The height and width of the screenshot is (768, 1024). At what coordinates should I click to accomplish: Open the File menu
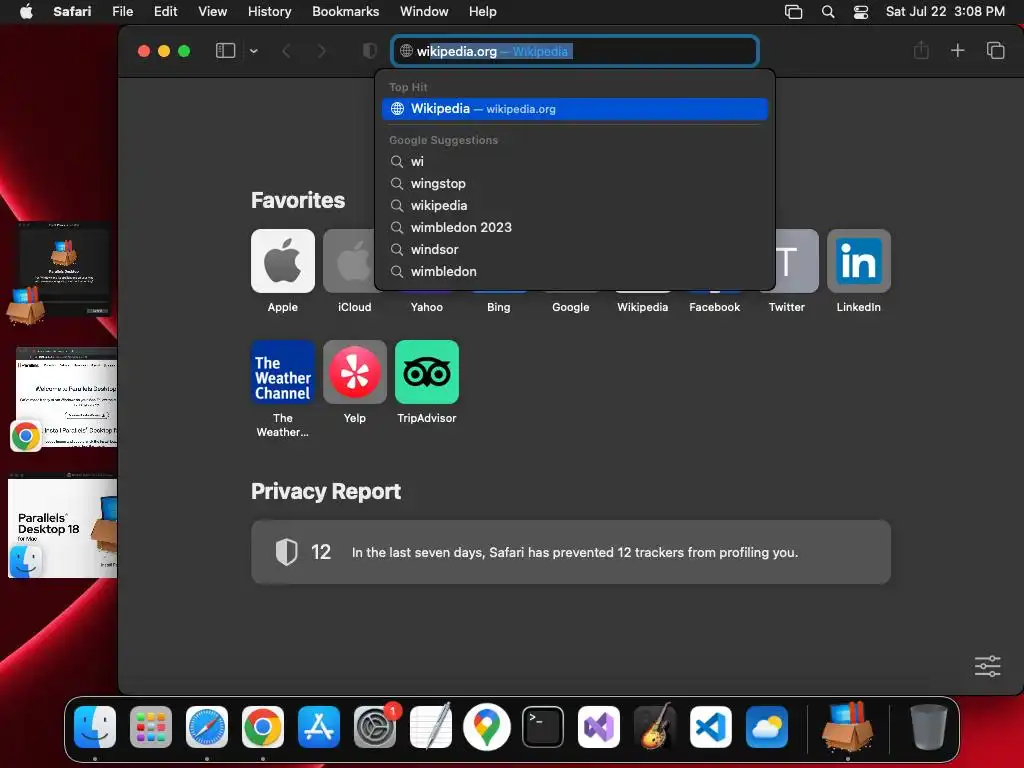pyautogui.click(x=122, y=12)
